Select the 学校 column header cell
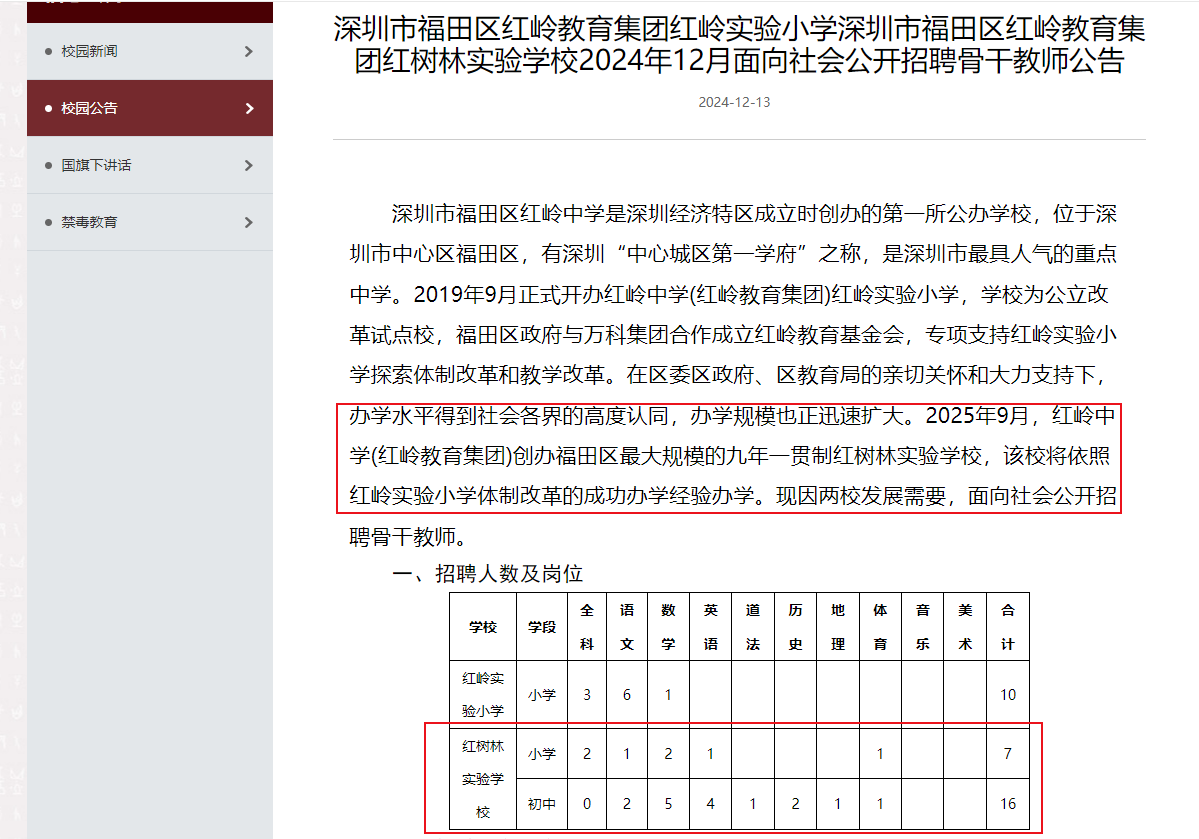 [483, 627]
